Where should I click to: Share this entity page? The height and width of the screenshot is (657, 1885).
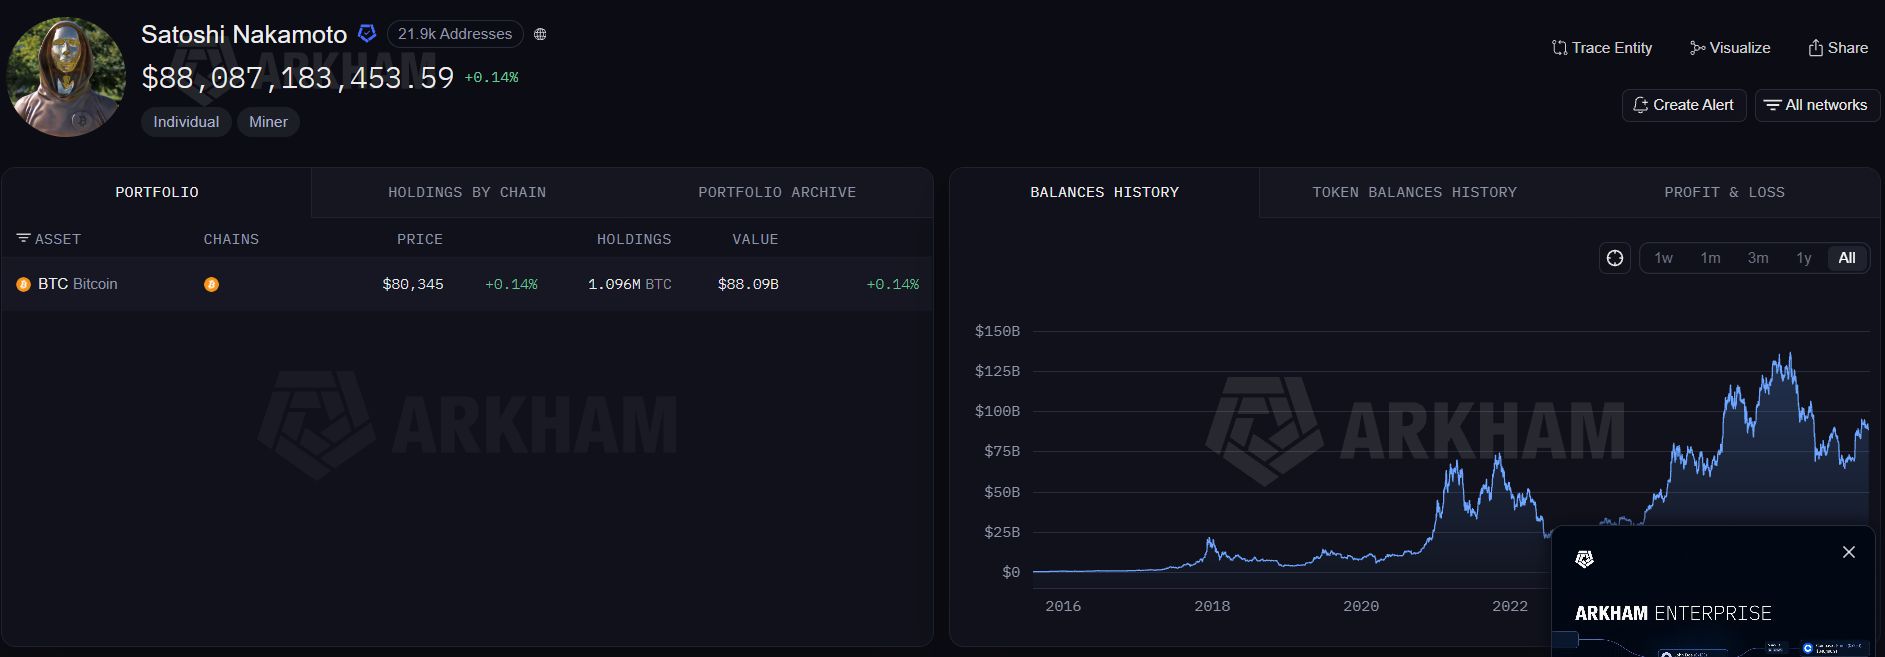coord(1838,48)
